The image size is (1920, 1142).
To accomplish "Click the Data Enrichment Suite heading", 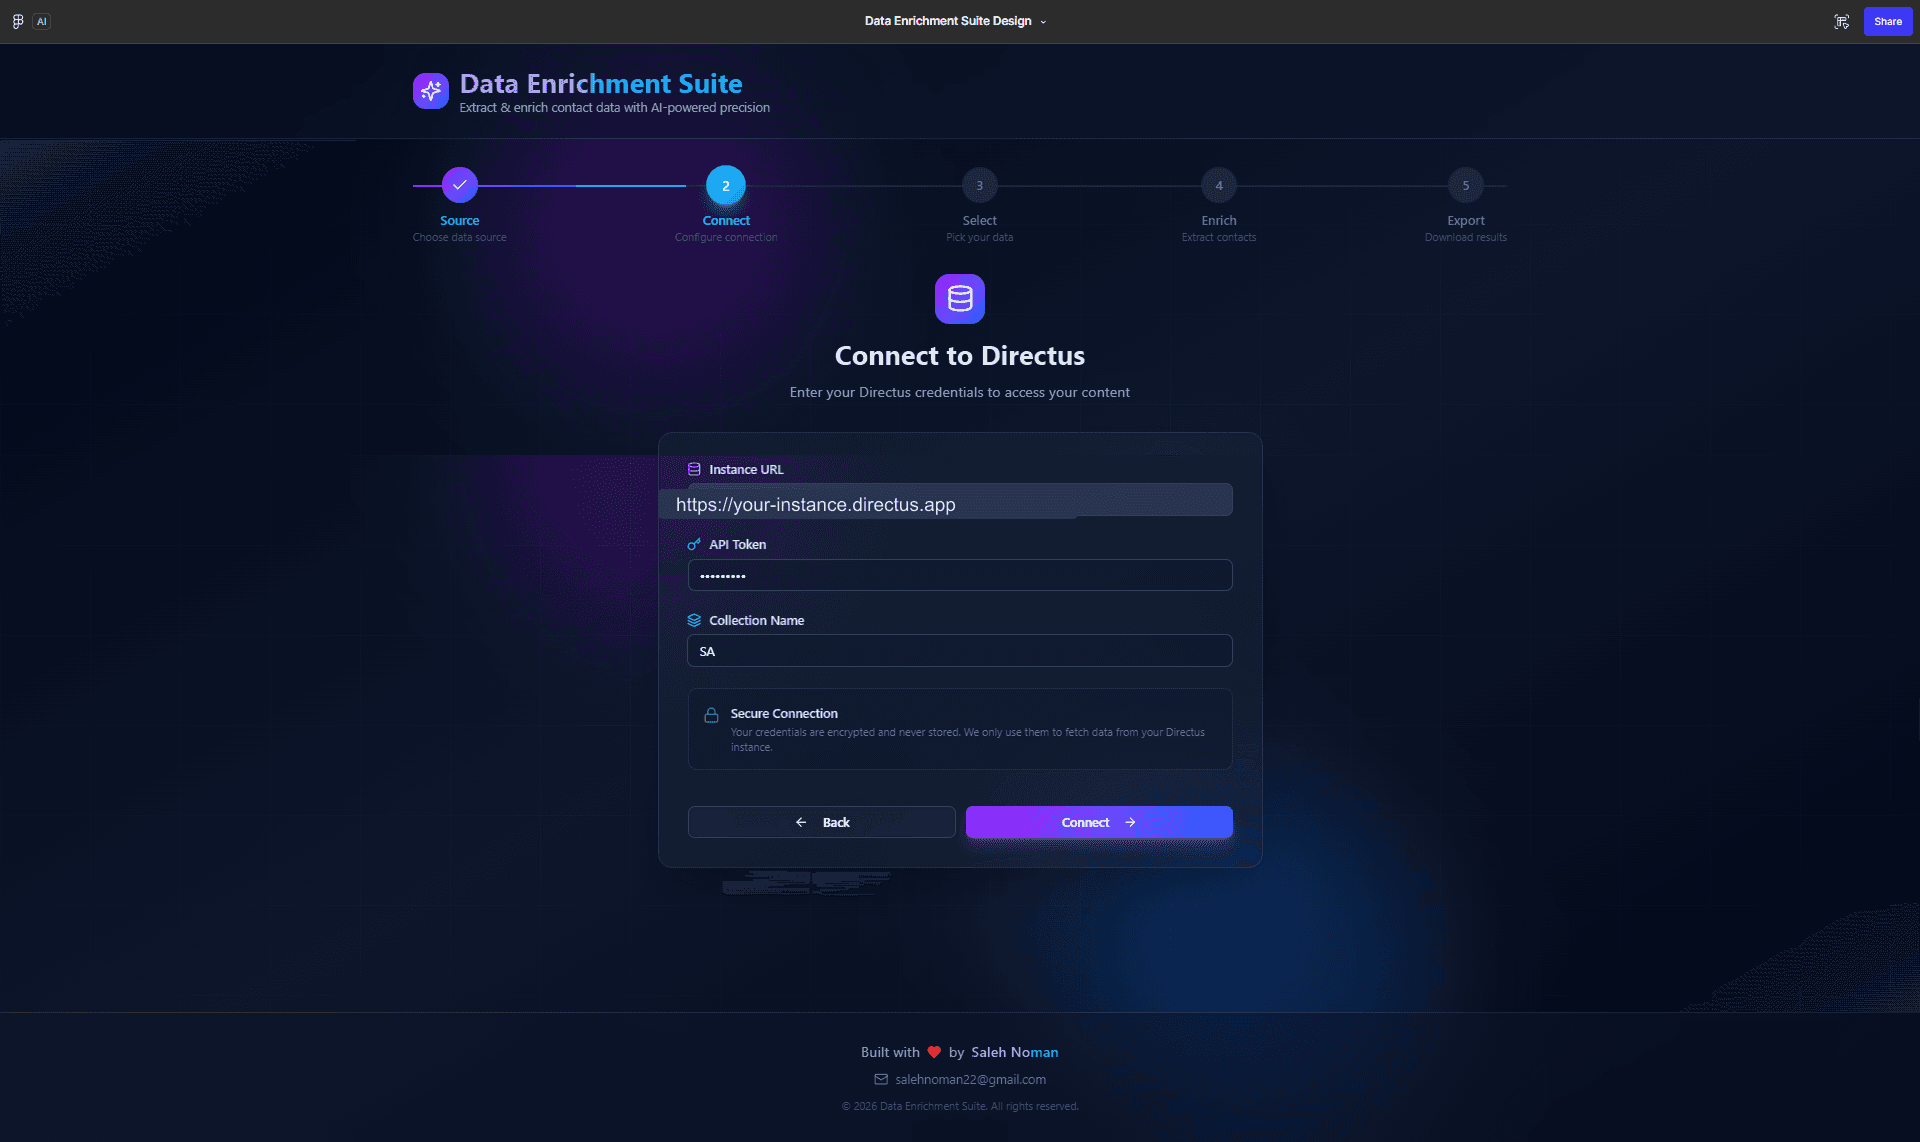I will pyautogui.click(x=601, y=84).
